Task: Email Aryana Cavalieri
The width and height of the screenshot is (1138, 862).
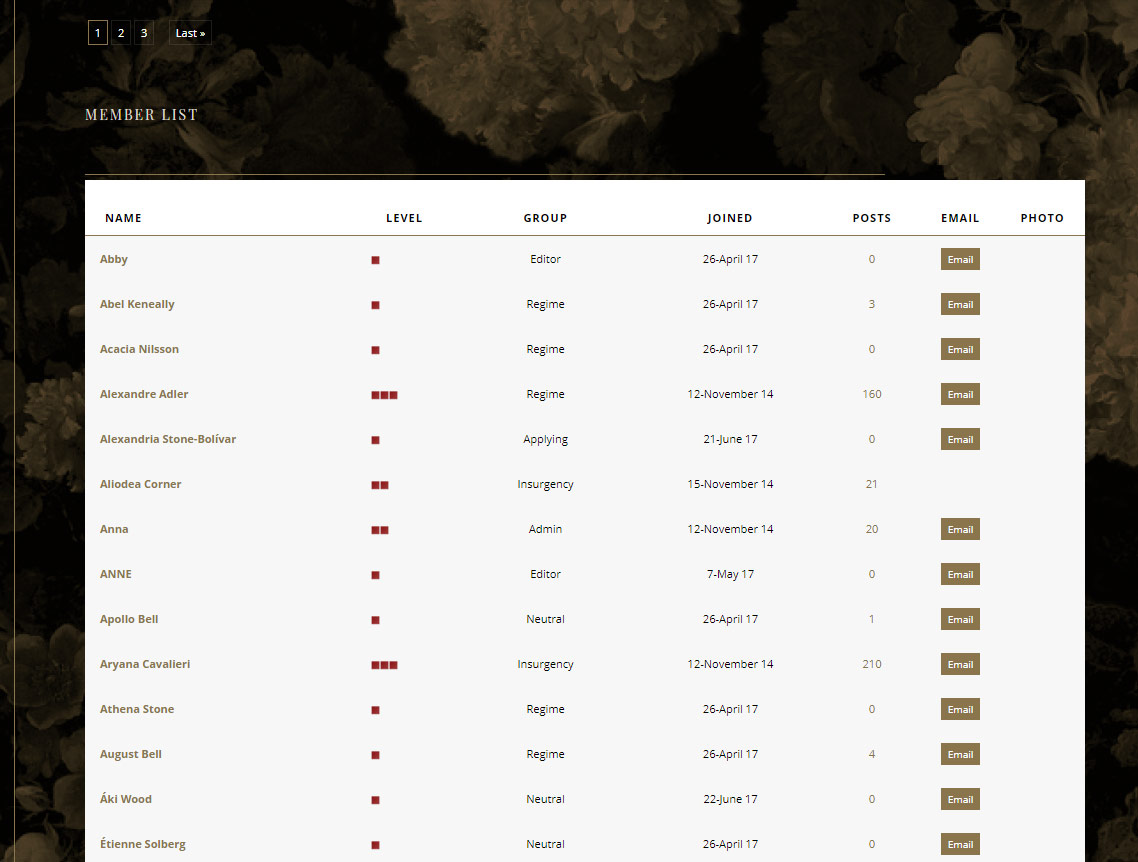Action: 960,664
